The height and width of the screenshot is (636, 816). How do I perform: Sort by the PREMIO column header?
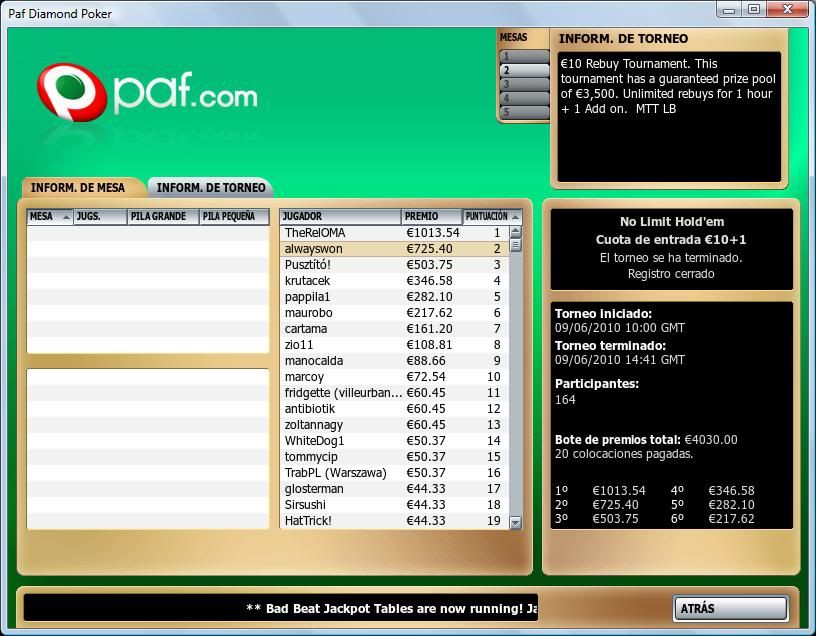[x=431, y=217]
